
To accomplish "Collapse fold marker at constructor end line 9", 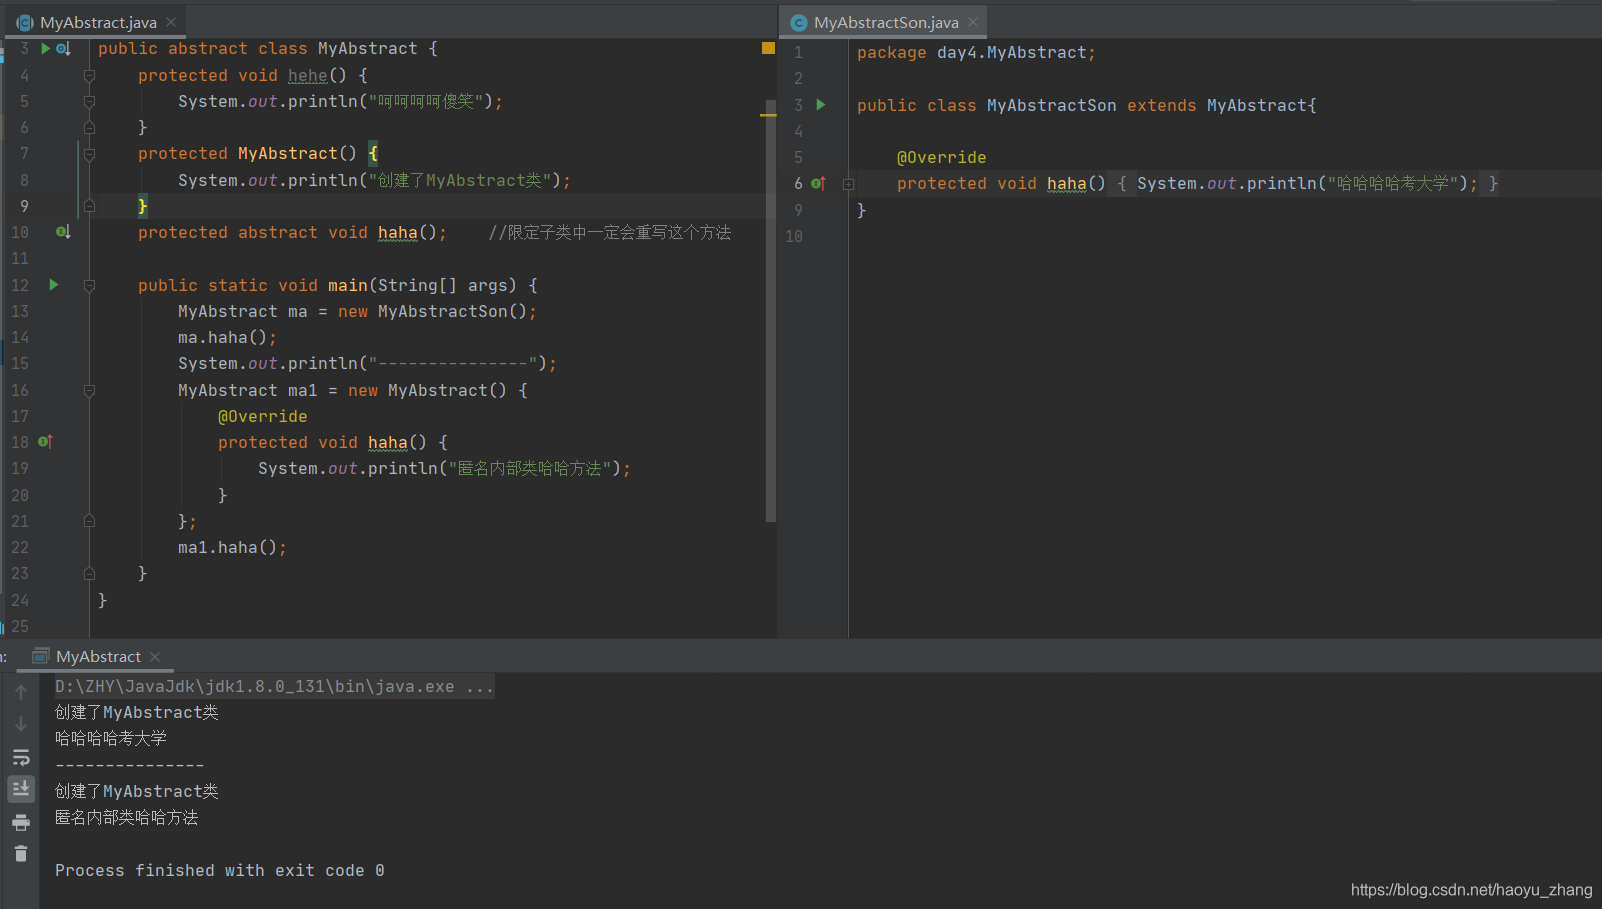I will (89, 206).
